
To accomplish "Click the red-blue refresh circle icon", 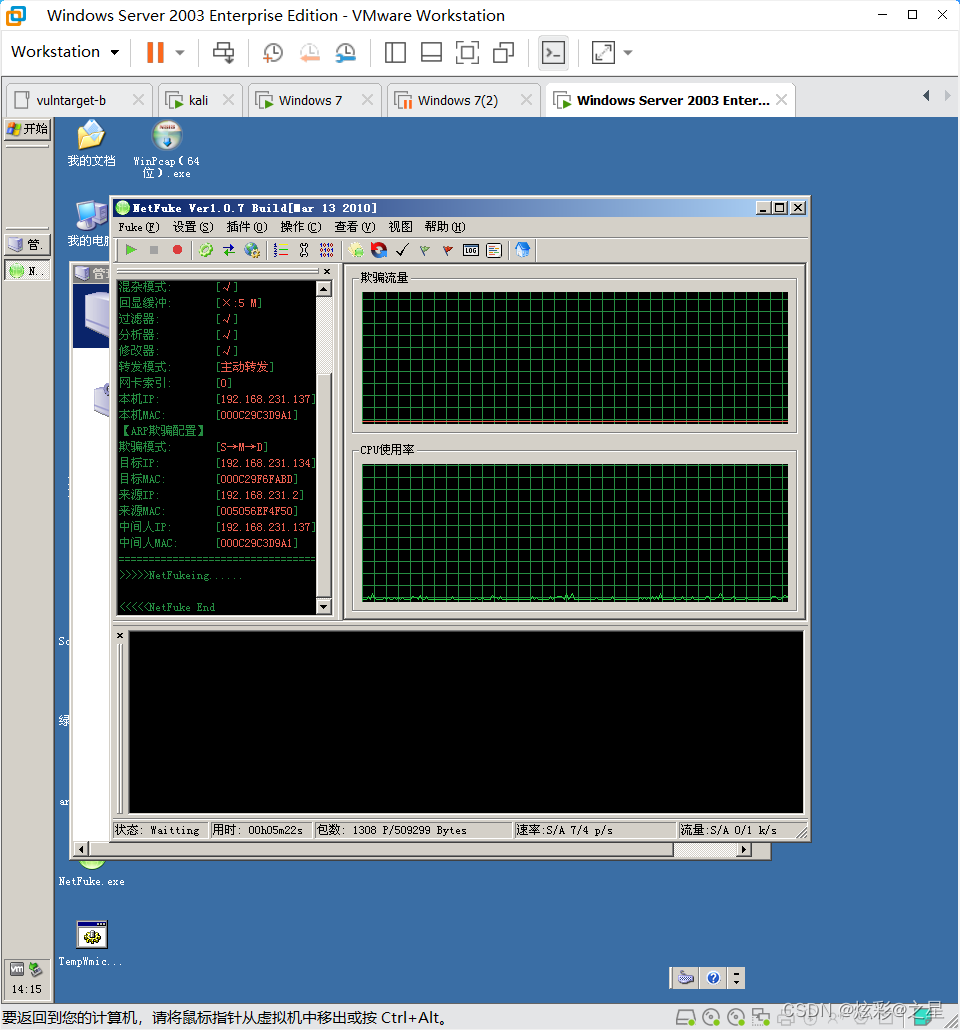I will tap(379, 250).
